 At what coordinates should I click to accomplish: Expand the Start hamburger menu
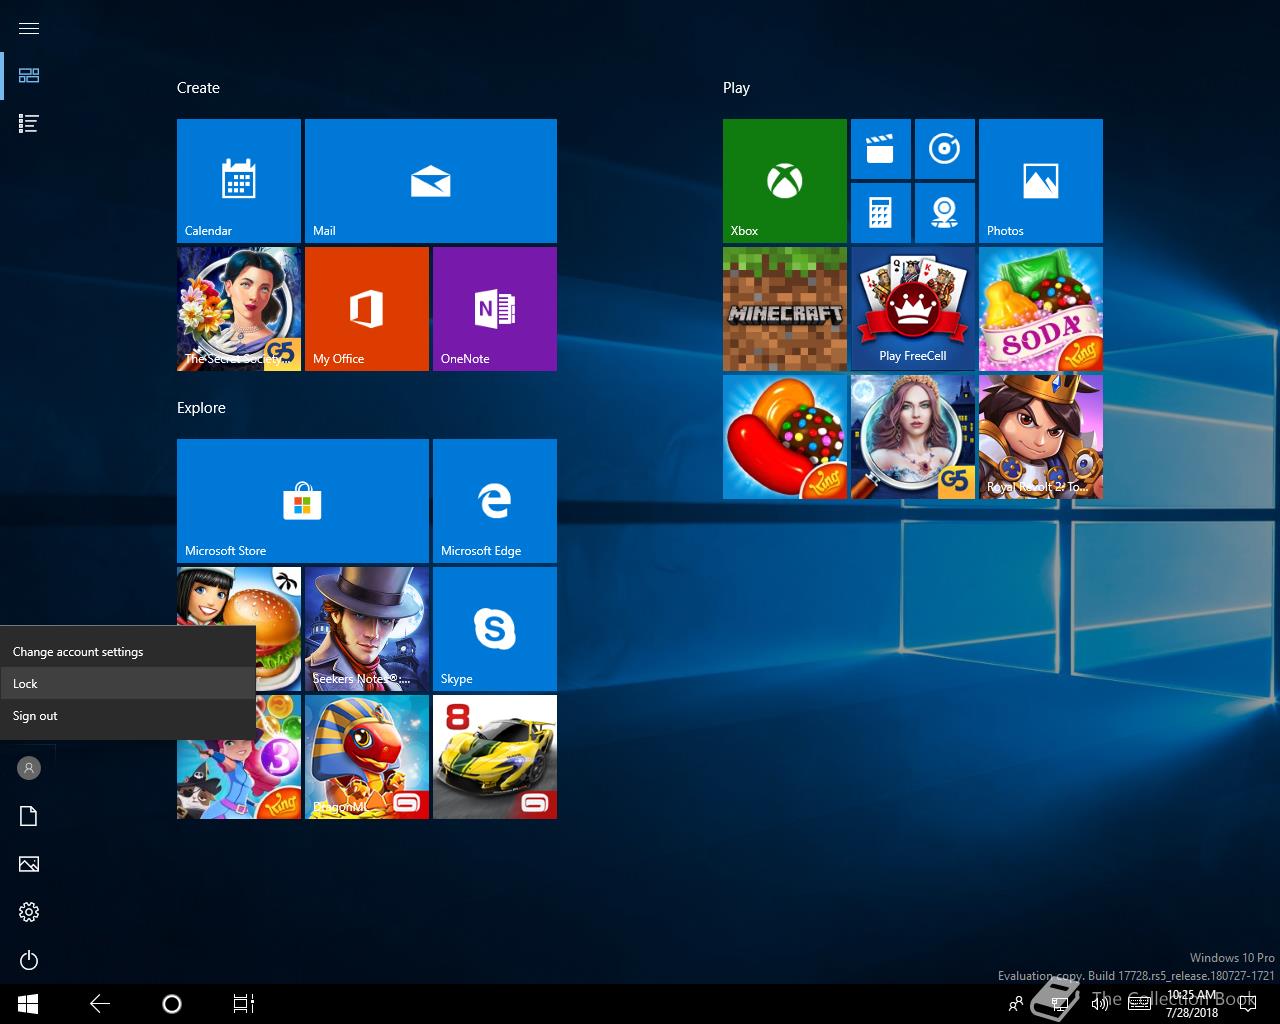point(29,28)
